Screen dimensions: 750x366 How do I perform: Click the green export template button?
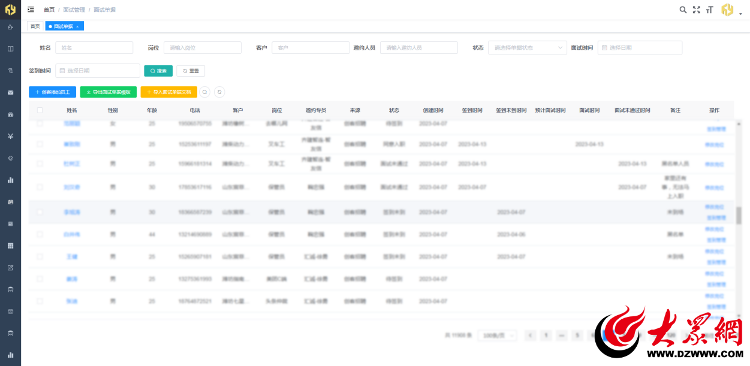pyautogui.click(x=109, y=92)
